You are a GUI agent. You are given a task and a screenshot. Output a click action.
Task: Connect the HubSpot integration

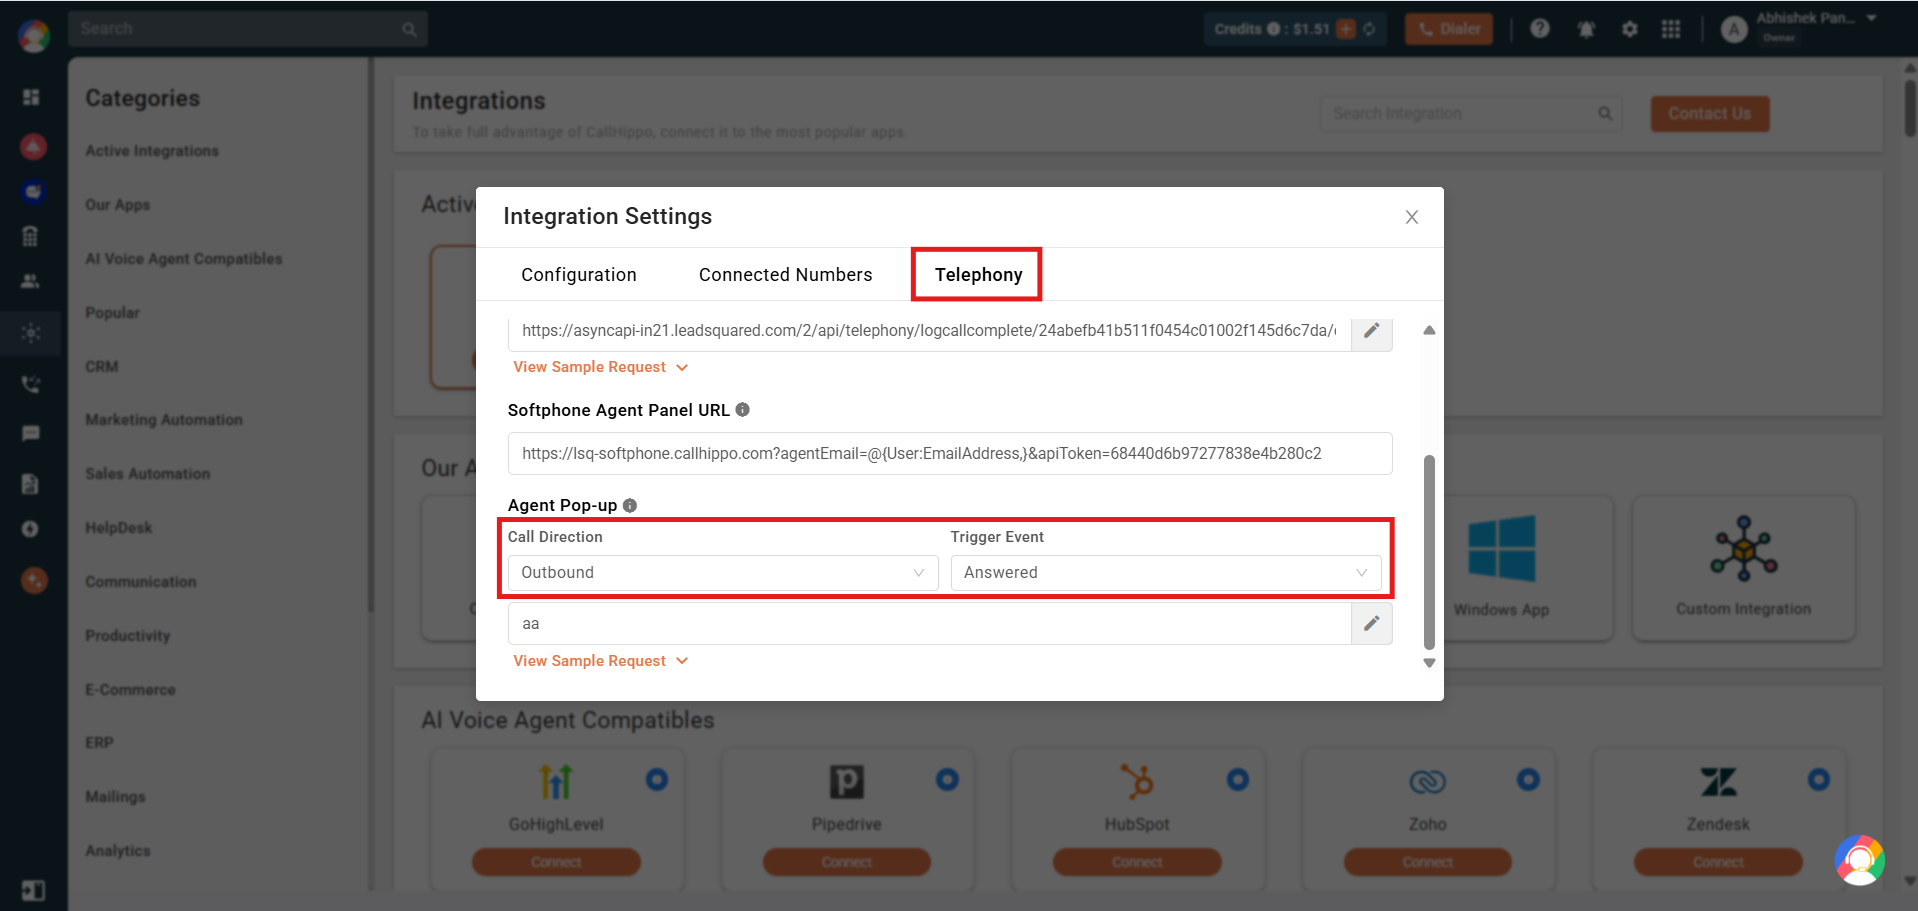click(x=1137, y=862)
